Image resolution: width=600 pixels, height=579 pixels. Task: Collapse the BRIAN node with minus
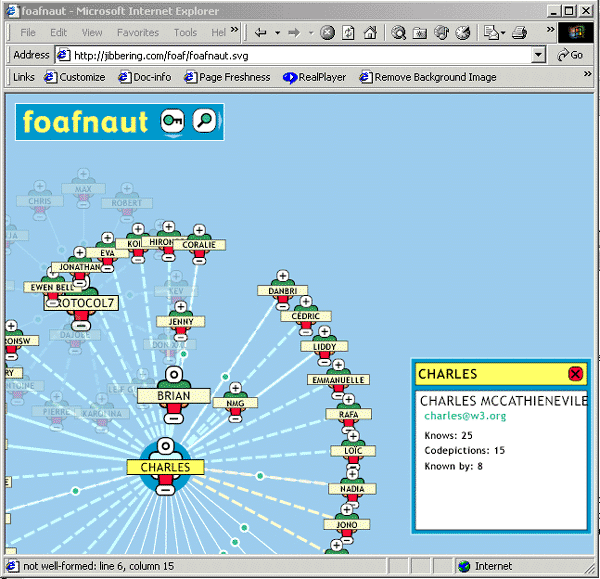point(173,416)
